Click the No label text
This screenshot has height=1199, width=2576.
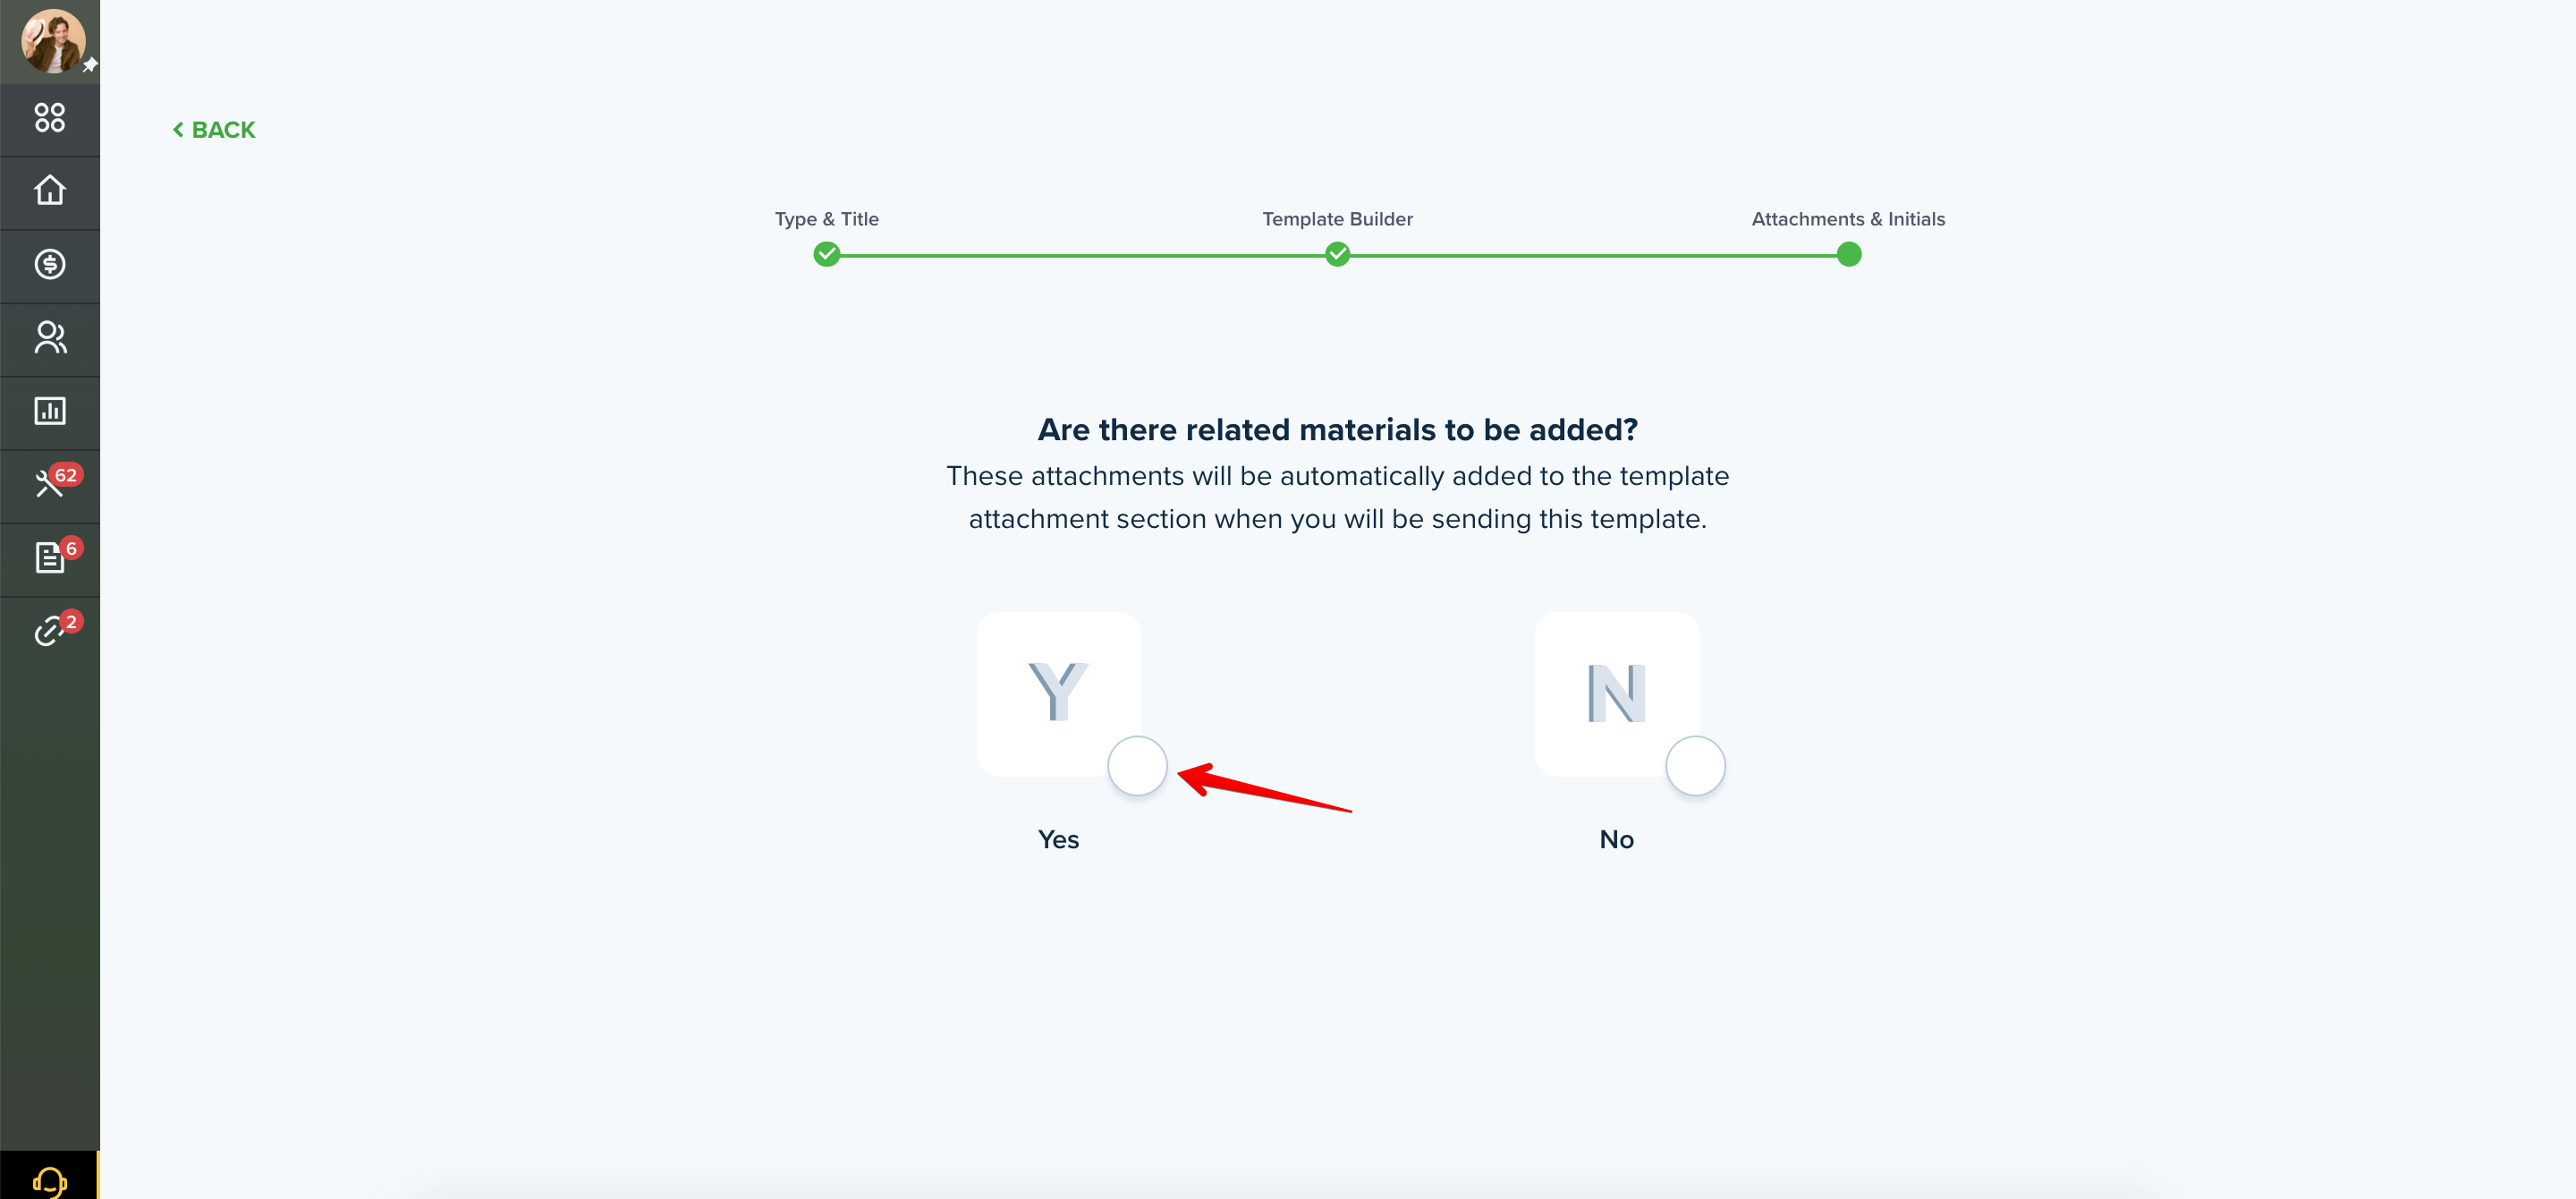point(1616,840)
